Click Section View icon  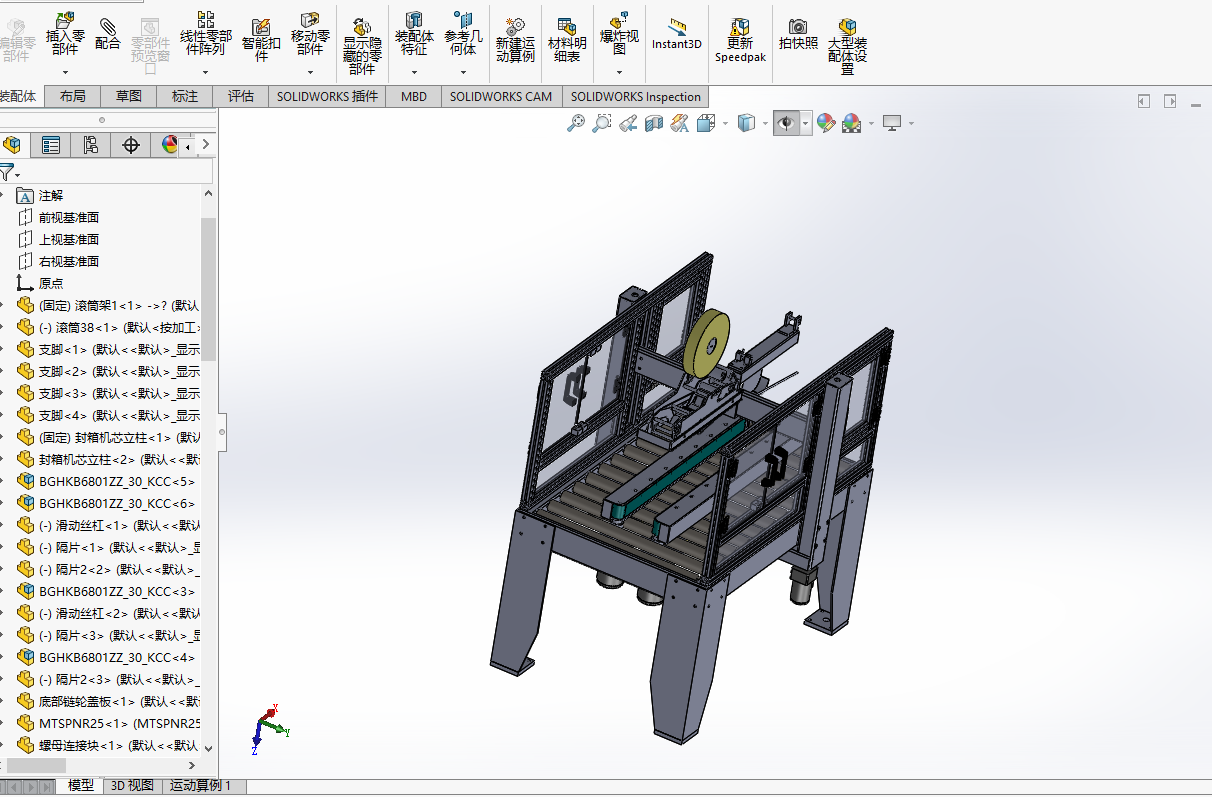(654, 123)
